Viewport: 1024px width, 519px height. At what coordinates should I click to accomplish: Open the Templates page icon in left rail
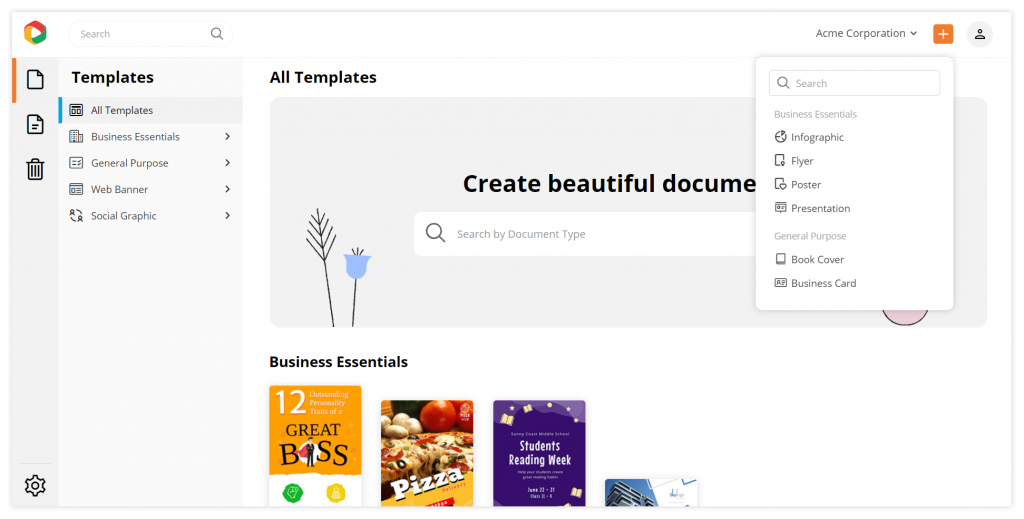35,80
